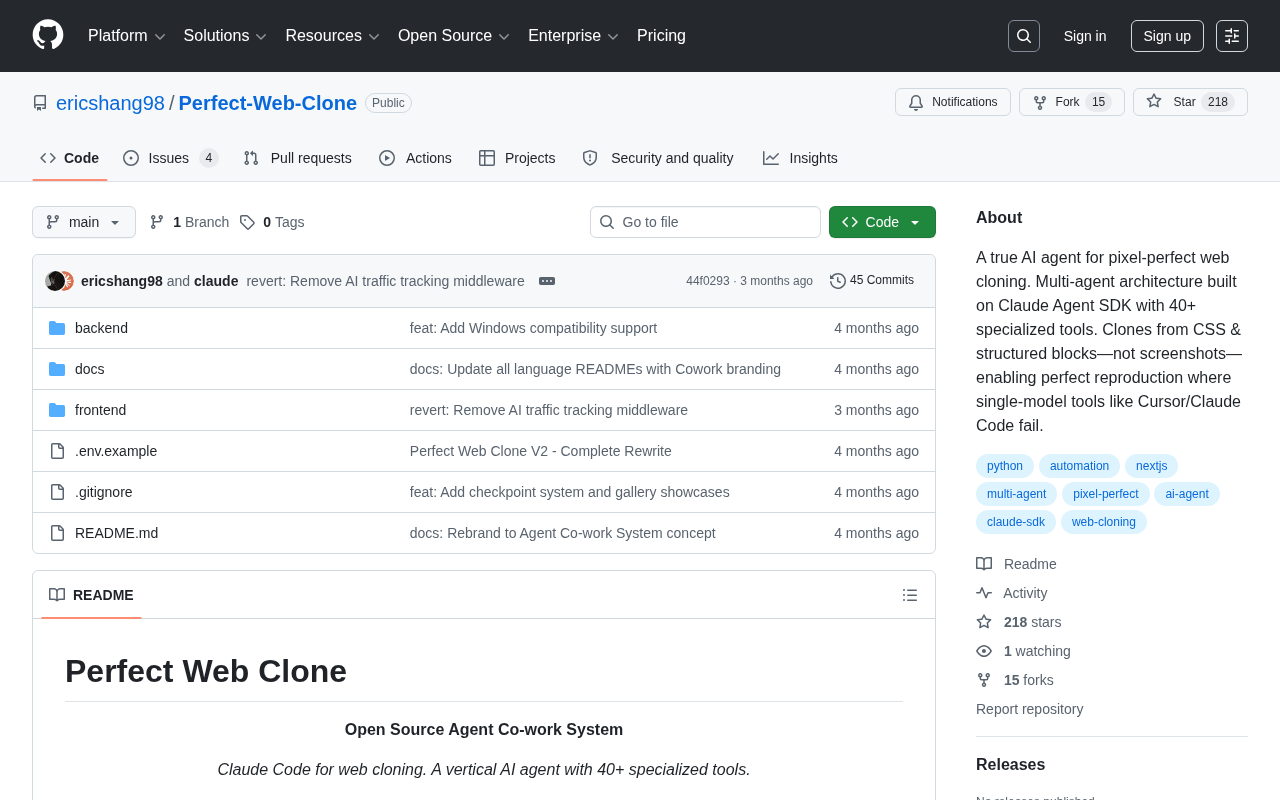The height and width of the screenshot is (800, 1280).
Task: Click the Sign up button
Action: point(1167,36)
